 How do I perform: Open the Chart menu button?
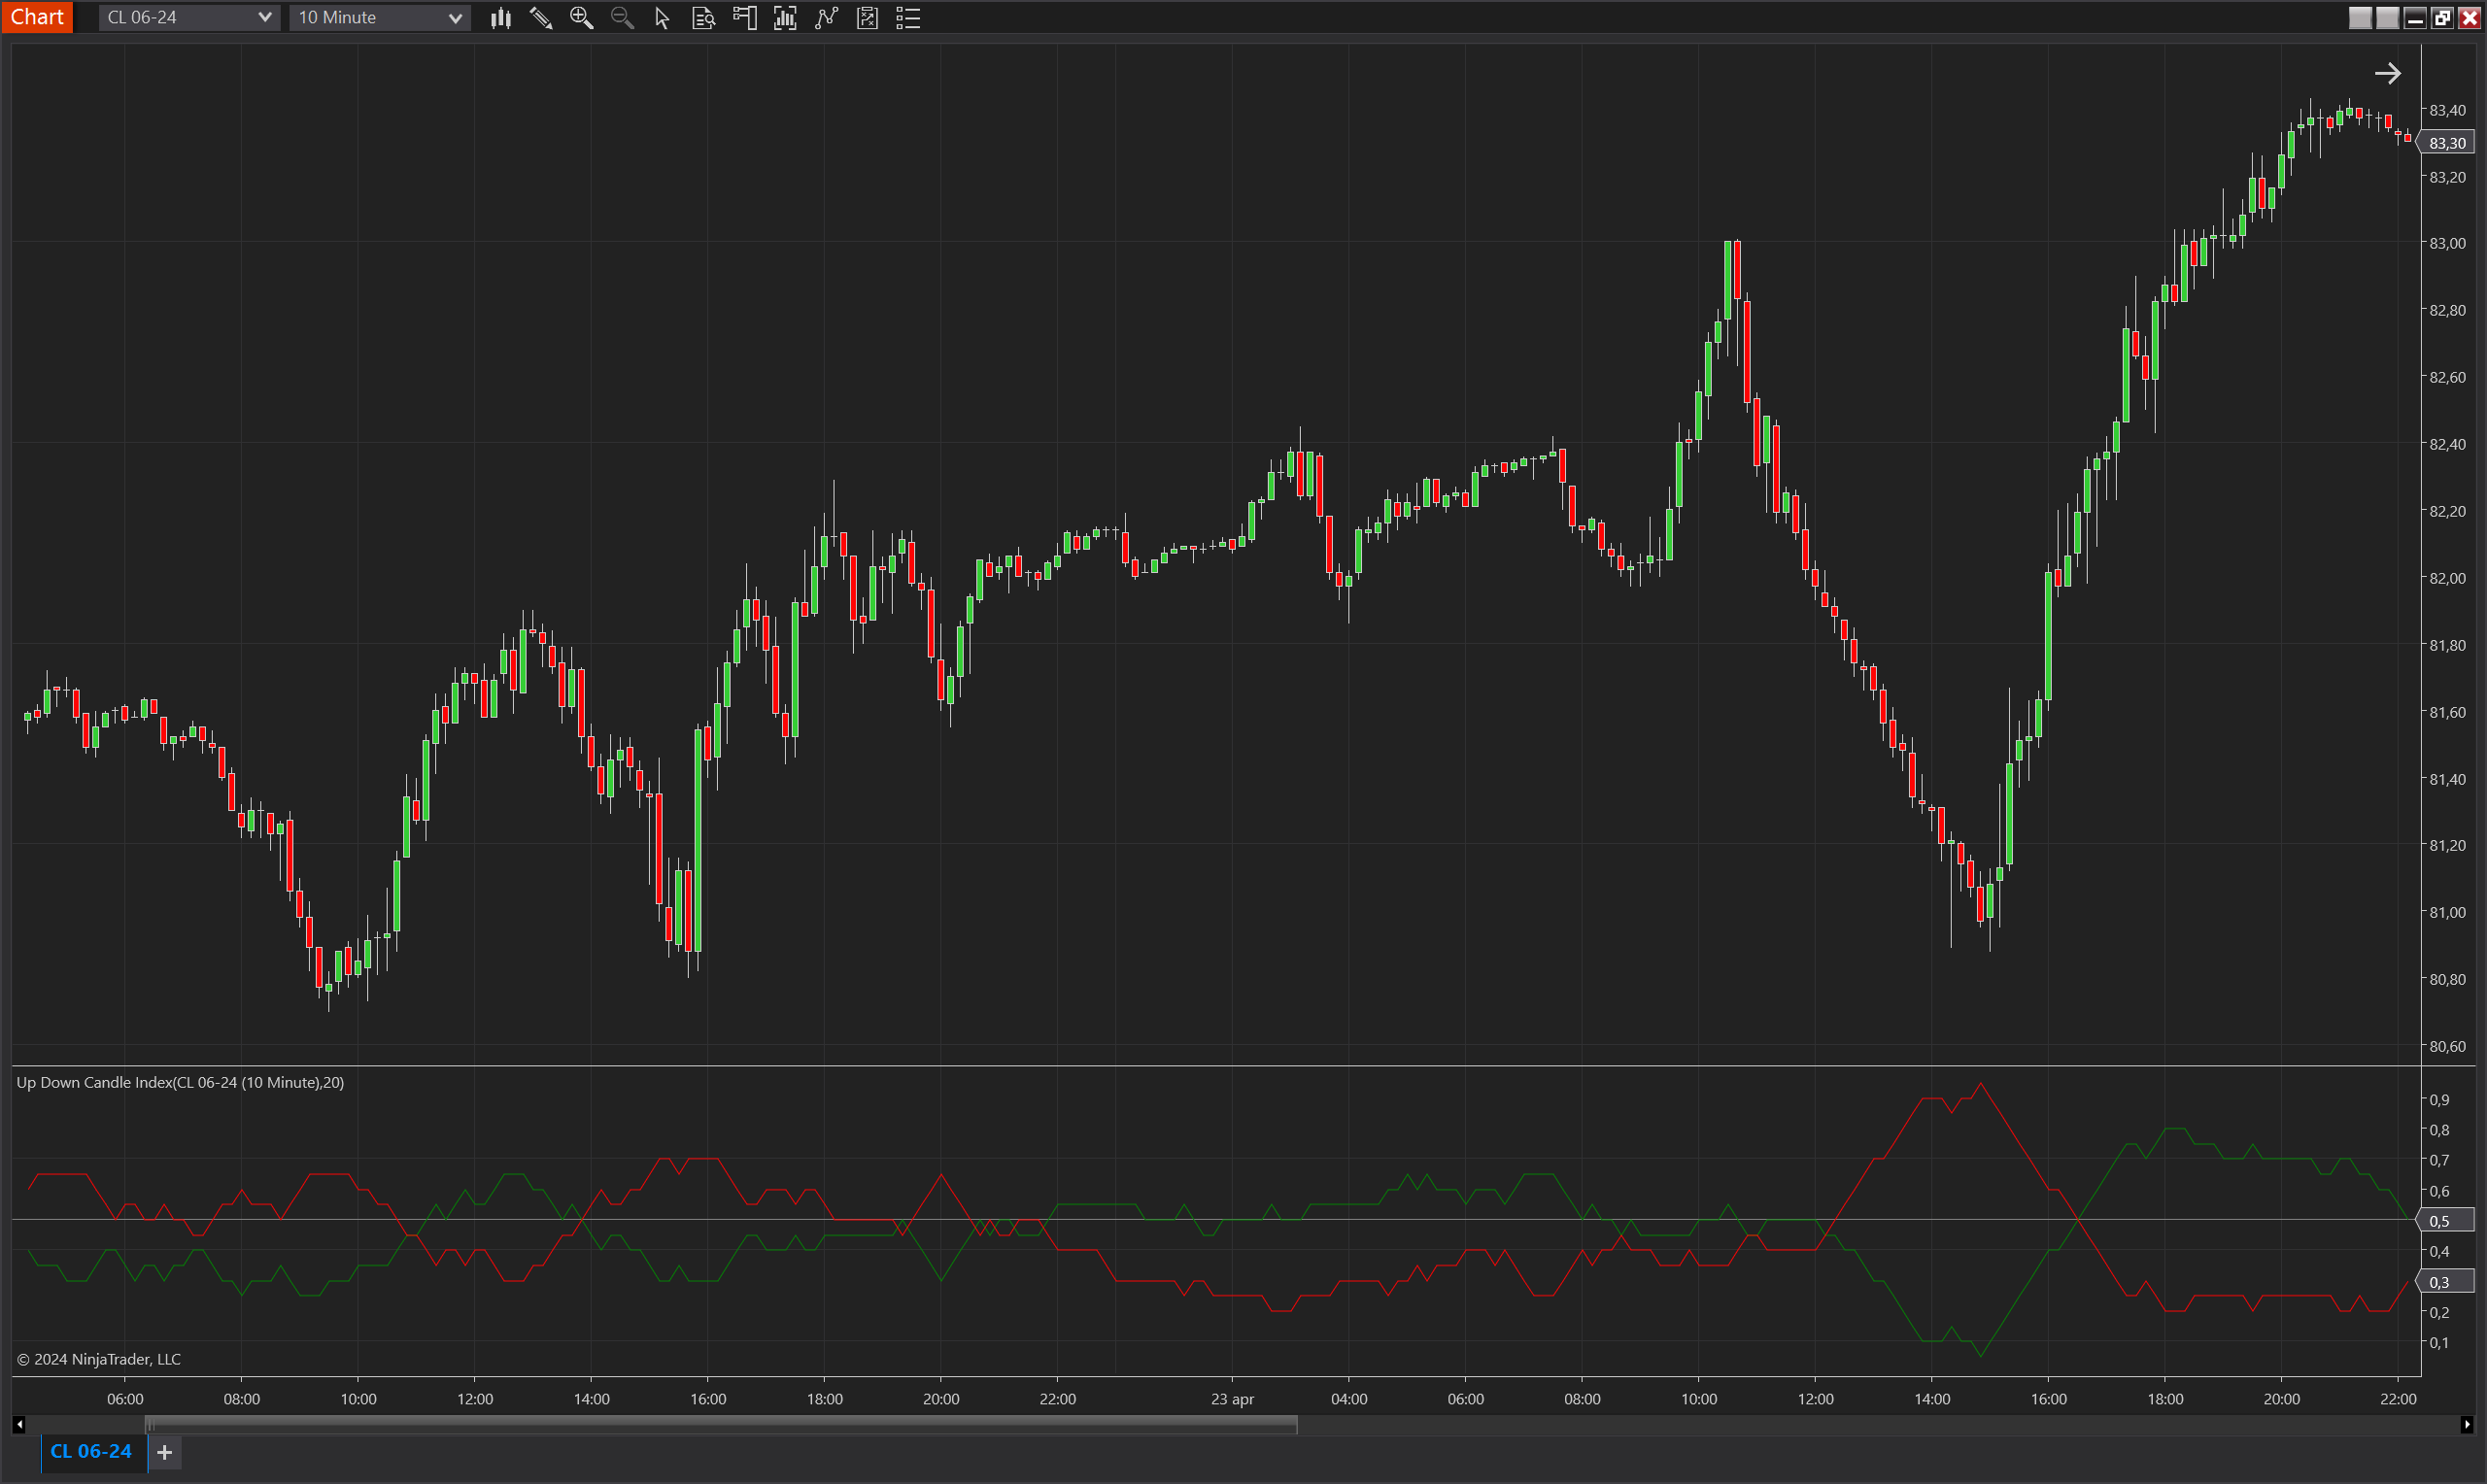(37, 17)
